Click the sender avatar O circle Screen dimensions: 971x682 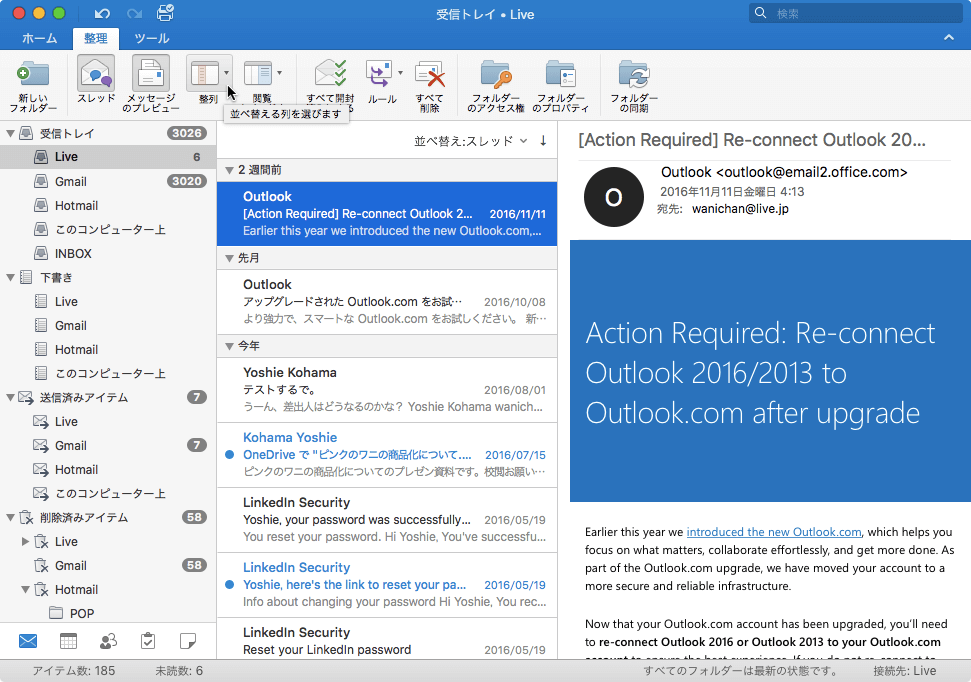pos(614,197)
